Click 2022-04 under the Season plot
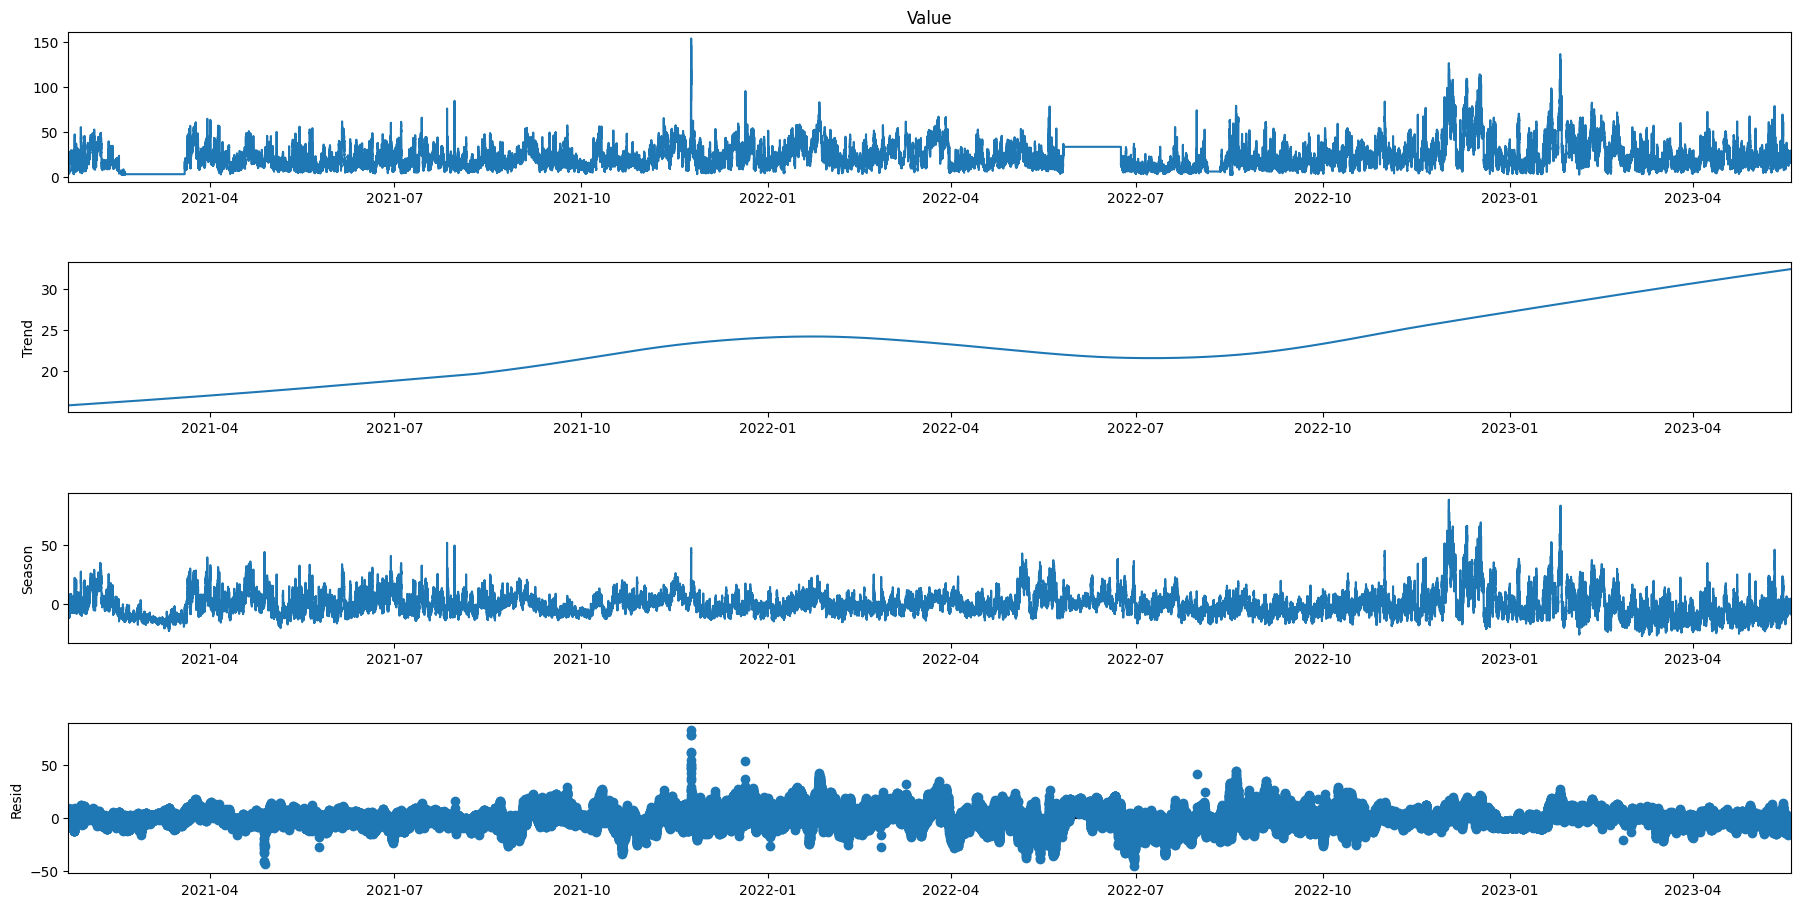Image resolution: width=1800 pixels, height=907 pixels. click(951, 659)
